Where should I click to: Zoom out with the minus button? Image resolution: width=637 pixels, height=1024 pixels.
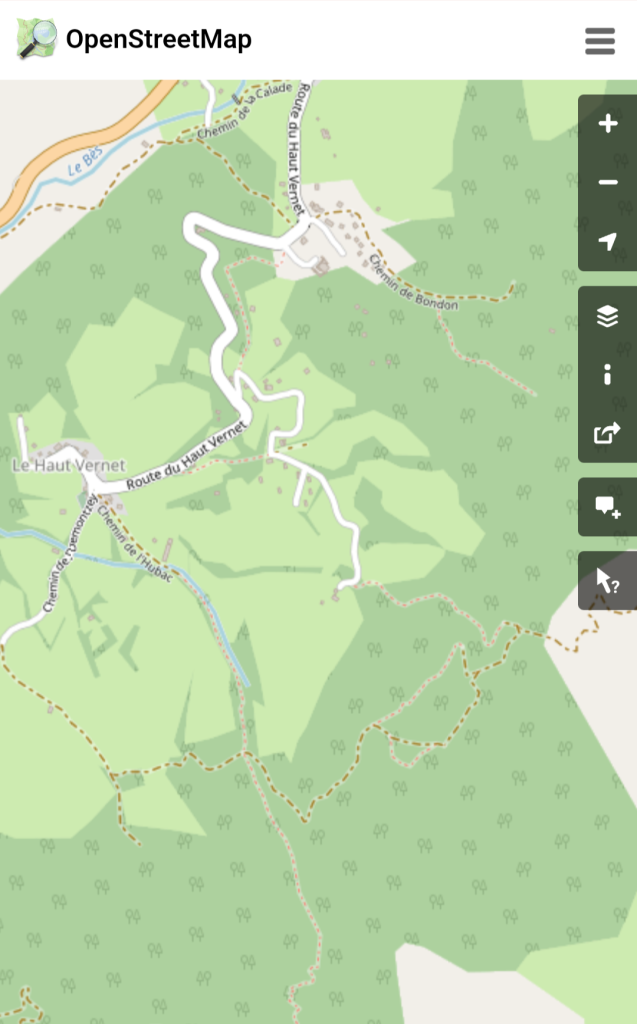click(x=608, y=182)
